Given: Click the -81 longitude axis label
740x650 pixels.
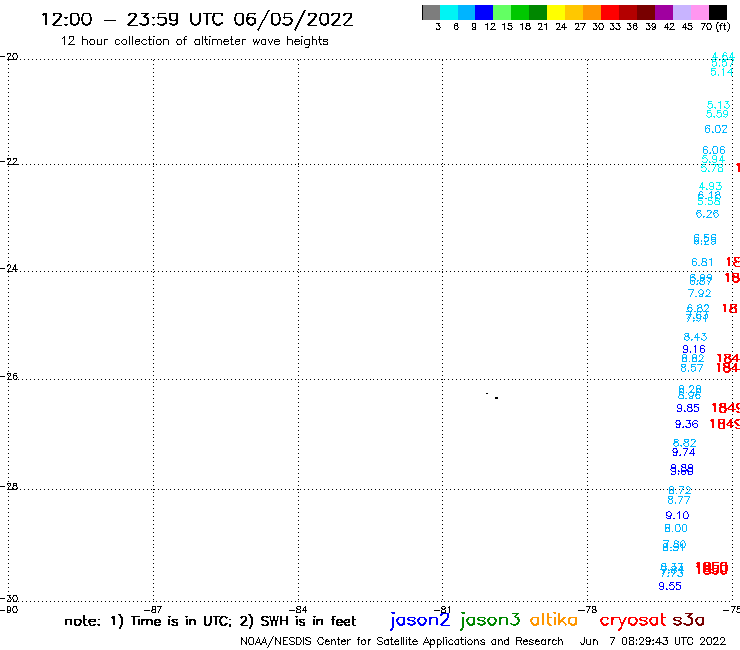Looking at the screenshot, I should [x=443, y=609].
